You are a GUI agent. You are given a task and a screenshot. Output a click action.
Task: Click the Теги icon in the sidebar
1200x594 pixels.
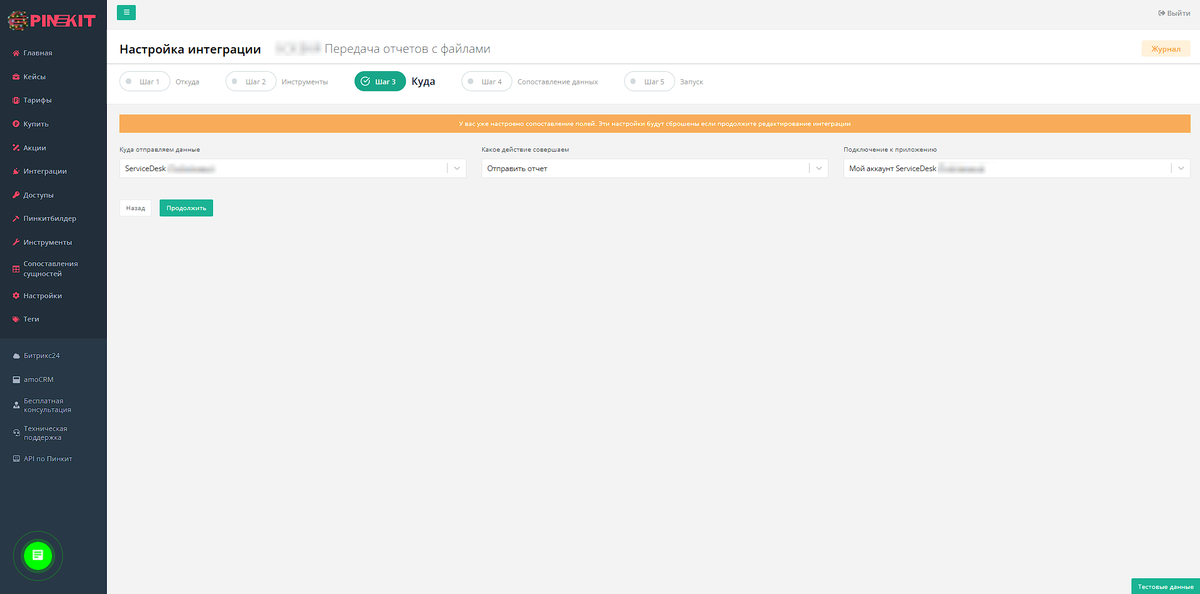click(x=15, y=319)
